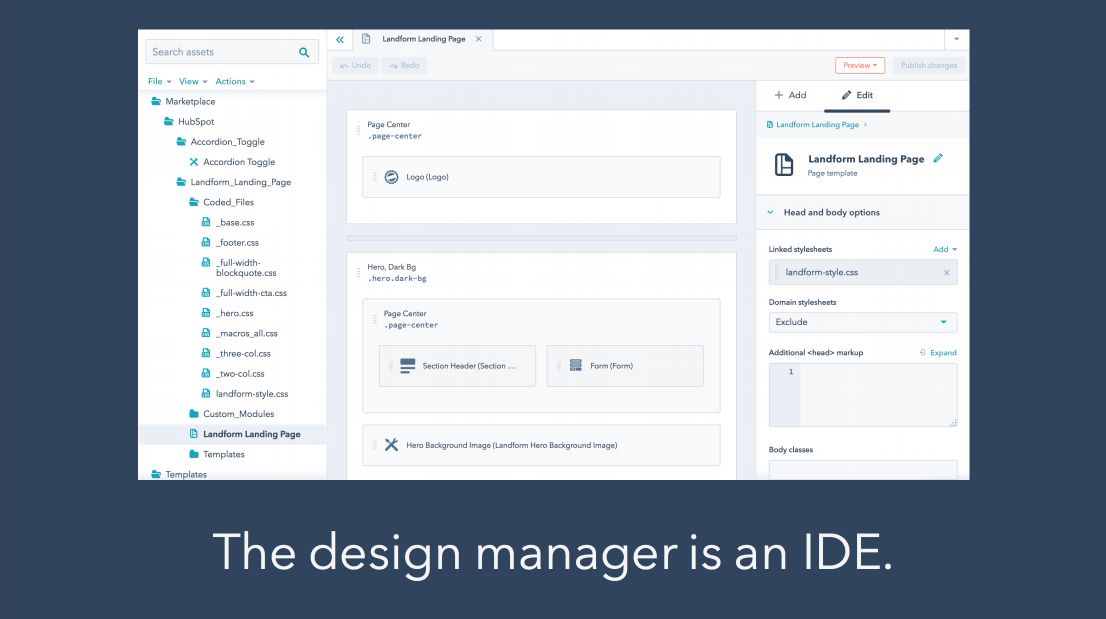Open Domain stylesheets Exclude dropdown

[862, 322]
